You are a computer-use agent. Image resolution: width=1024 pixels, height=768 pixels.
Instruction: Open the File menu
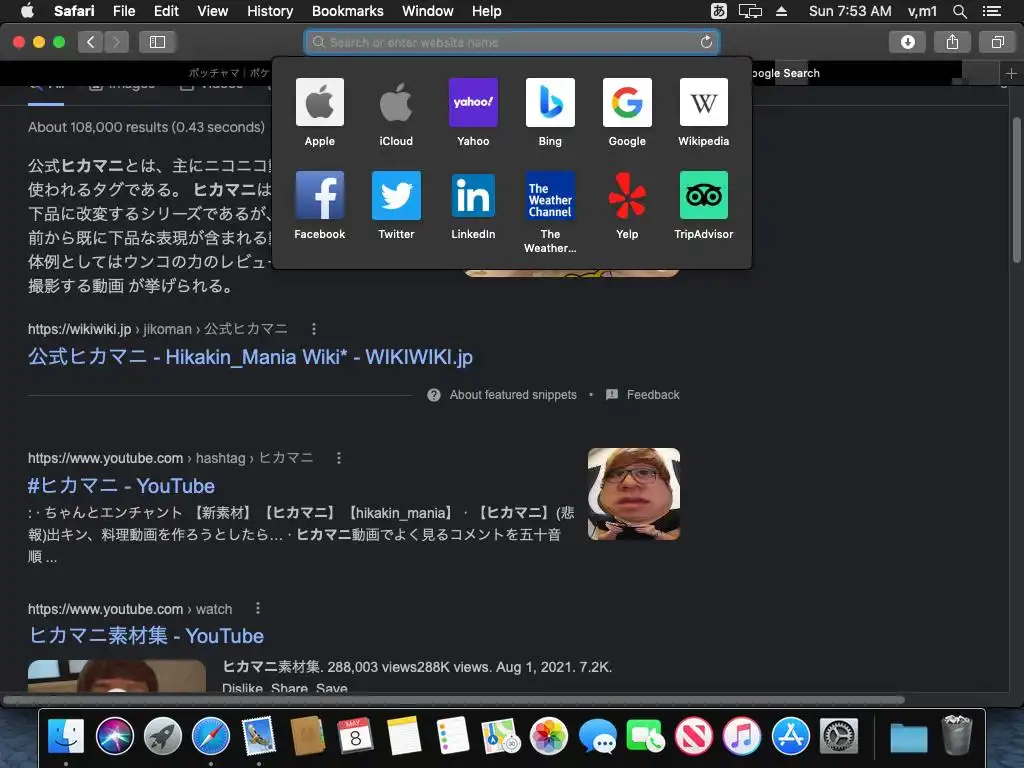coord(124,11)
